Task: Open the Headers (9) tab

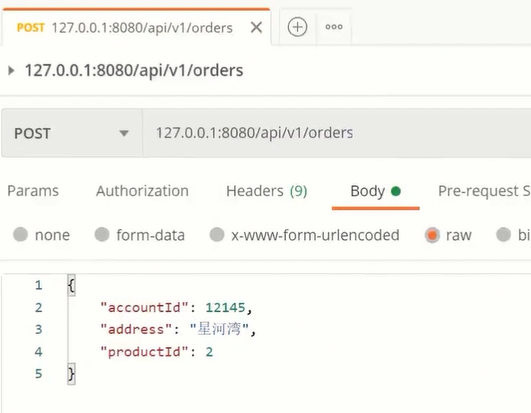Action: coord(267,191)
